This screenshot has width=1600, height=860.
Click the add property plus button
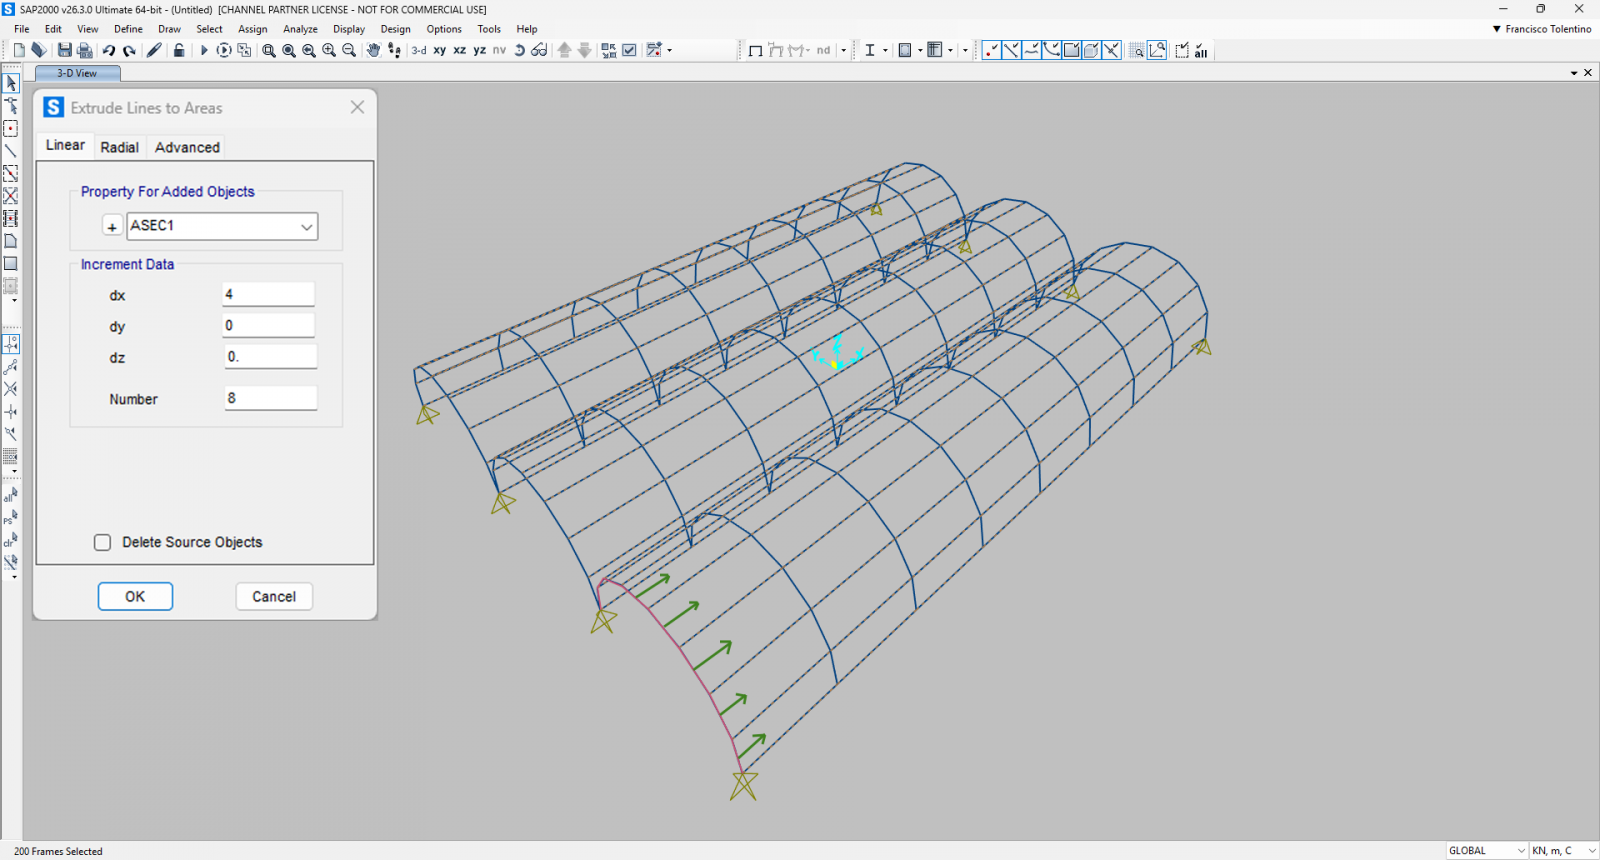point(112,227)
